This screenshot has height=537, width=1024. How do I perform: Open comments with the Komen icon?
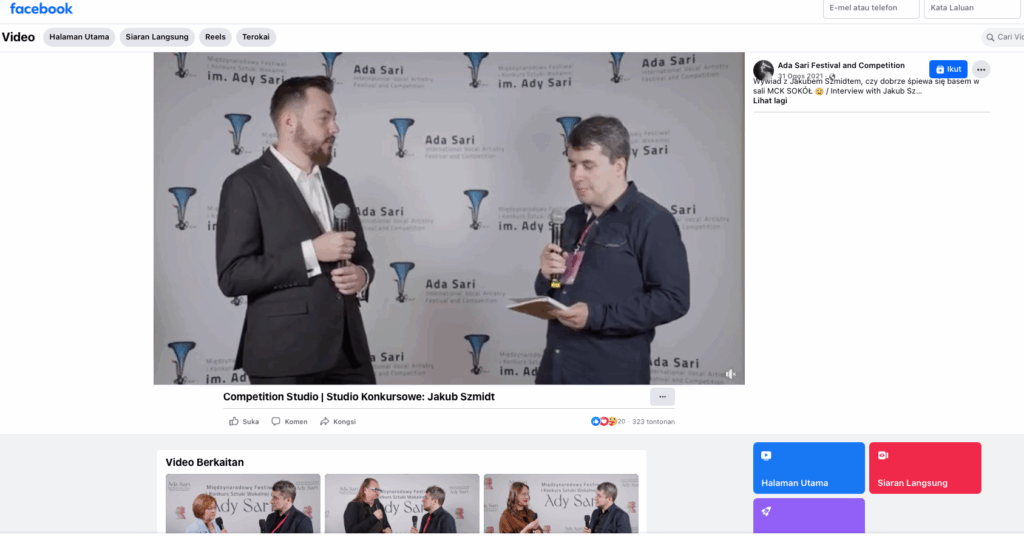coord(276,422)
